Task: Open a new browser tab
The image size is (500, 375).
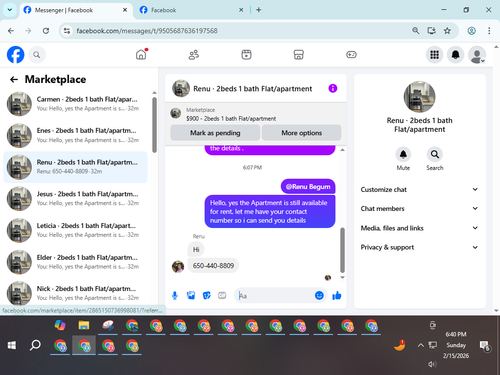Action: 259,10
